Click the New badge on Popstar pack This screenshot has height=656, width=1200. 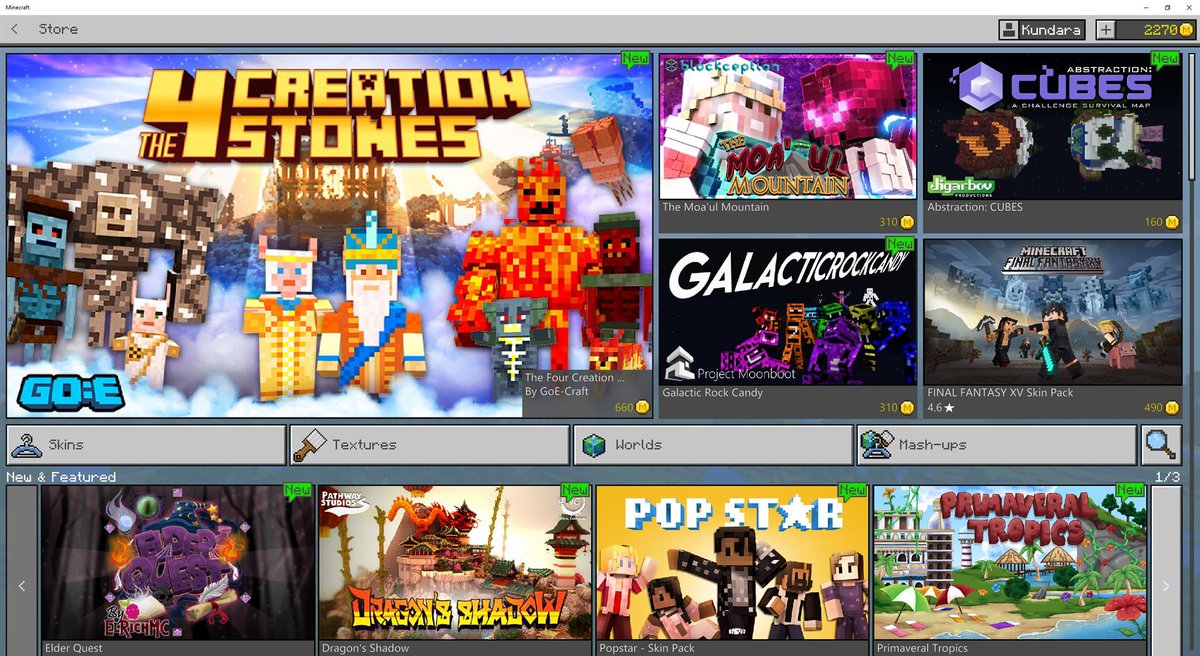coord(853,491)
